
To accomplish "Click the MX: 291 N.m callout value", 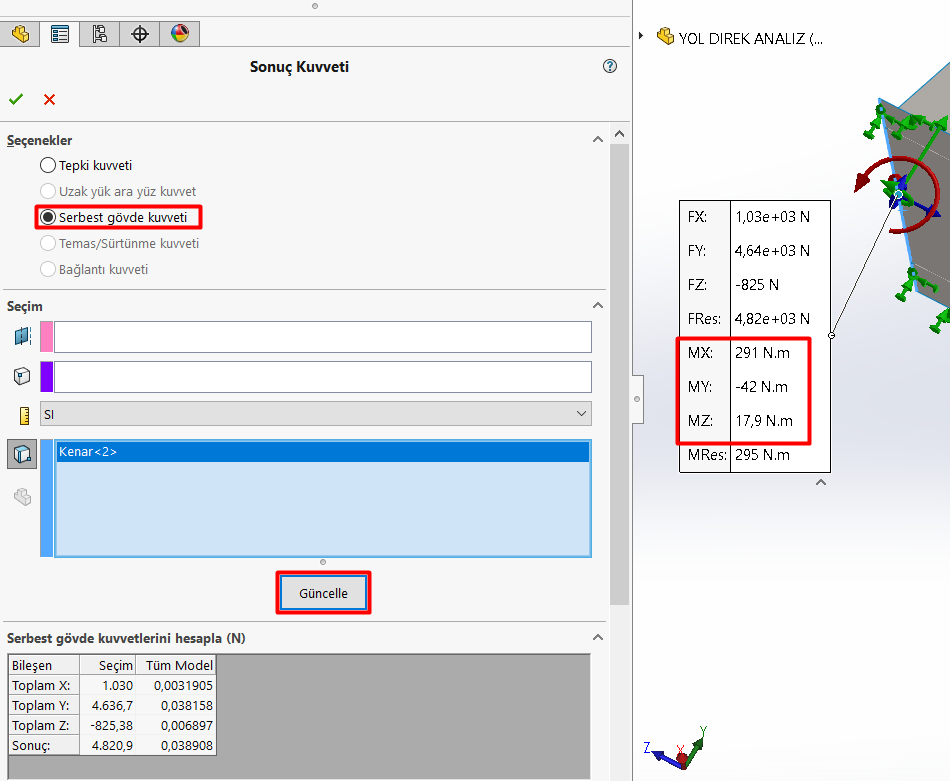I will pyautogui.click(x=762, y=353).
